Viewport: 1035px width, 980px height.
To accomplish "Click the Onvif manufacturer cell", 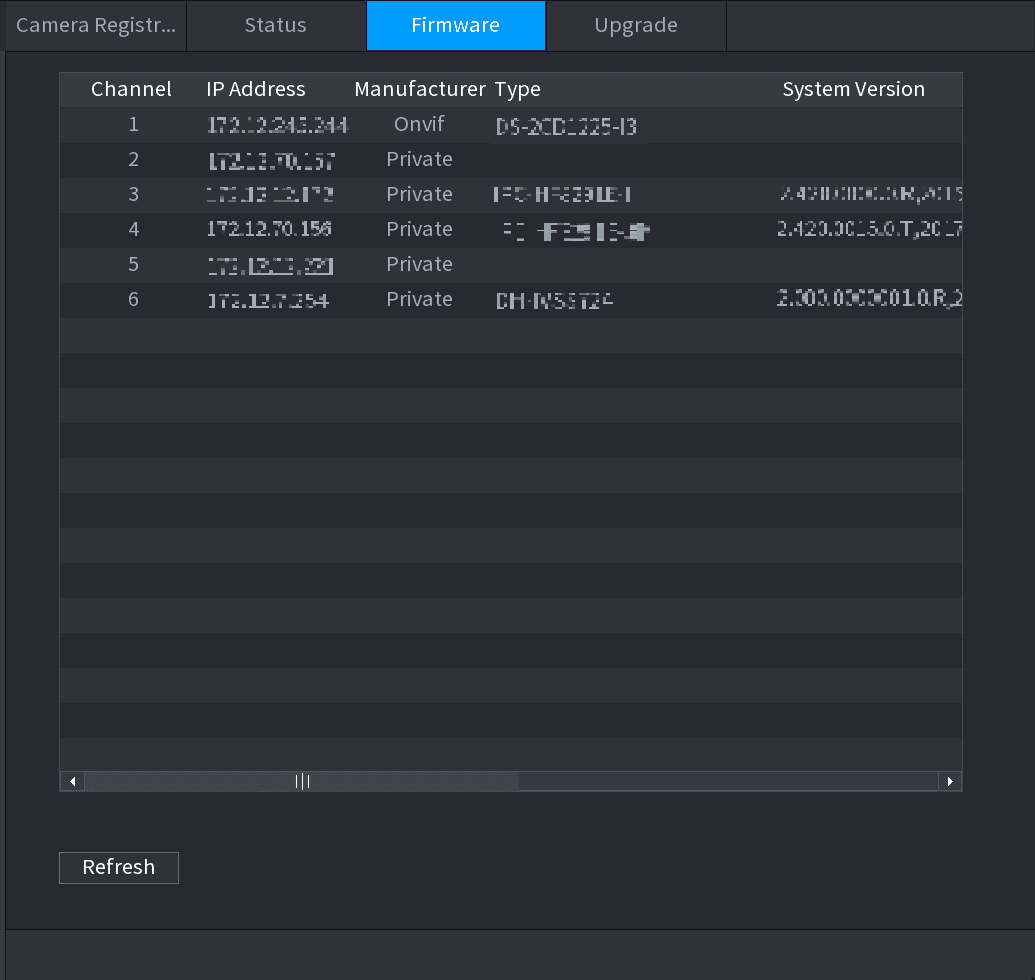I will pyautogui.click(x=419, y=124).
